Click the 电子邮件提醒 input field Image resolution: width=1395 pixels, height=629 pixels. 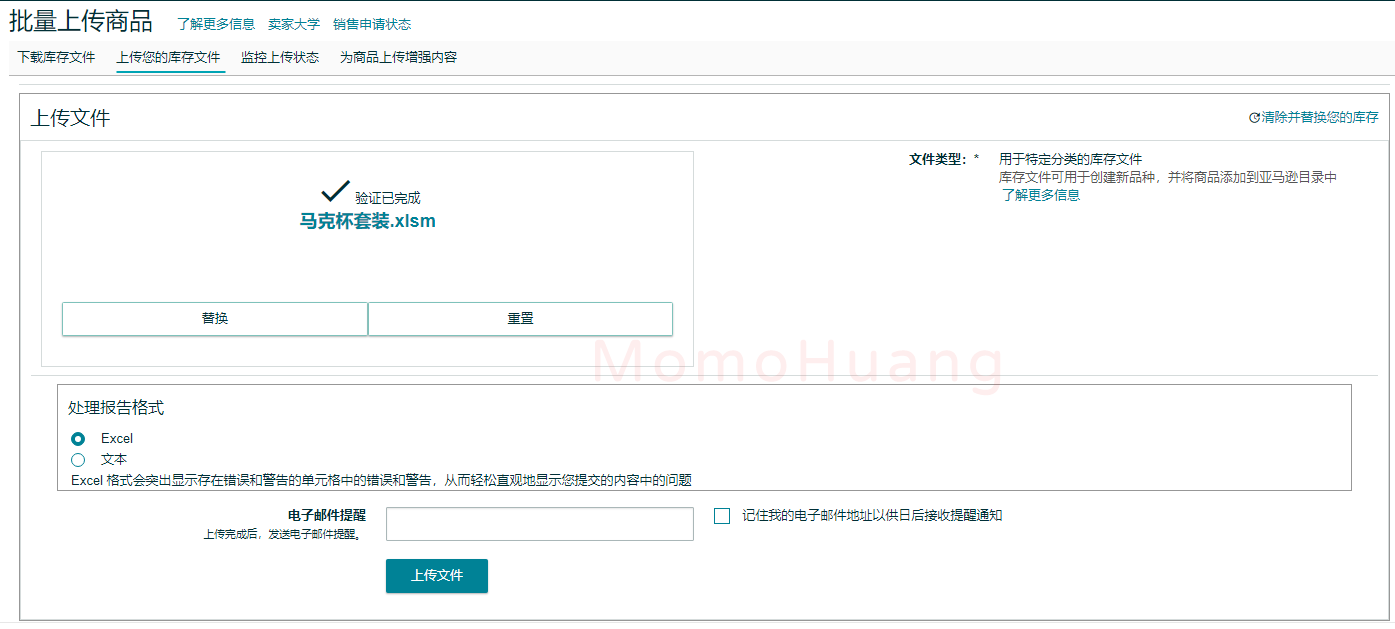539,523
